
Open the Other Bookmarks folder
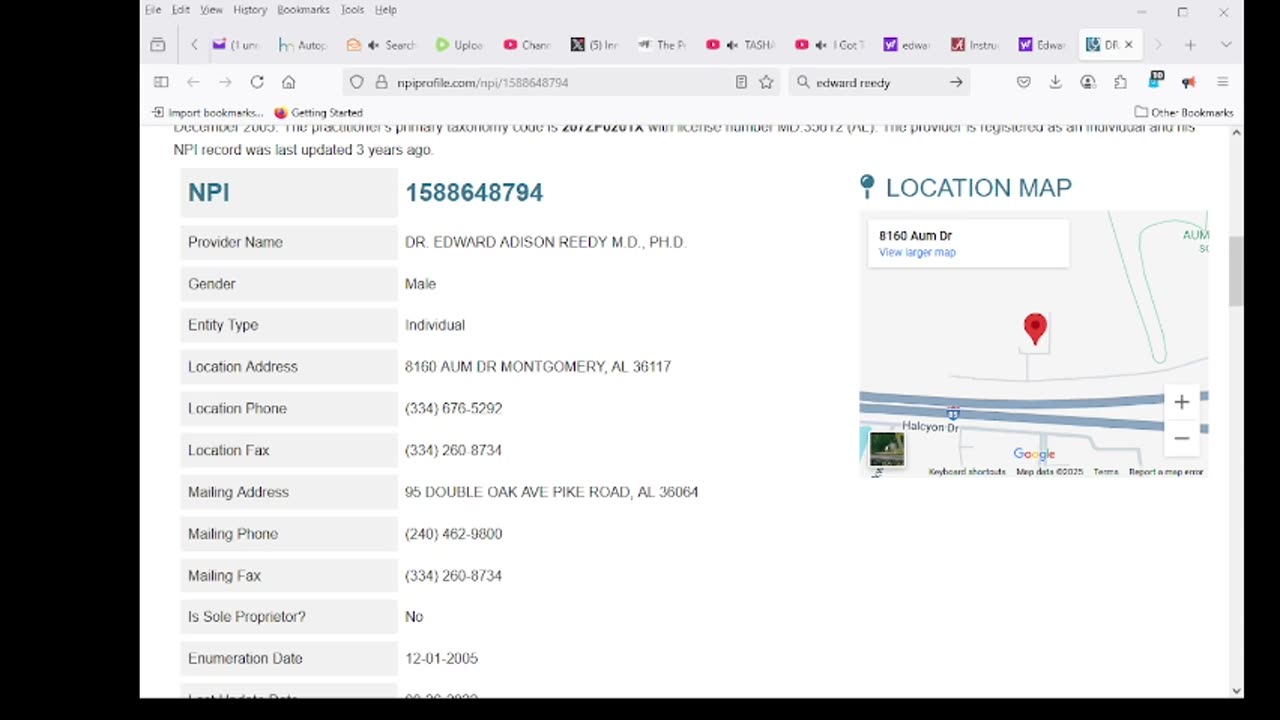tap(1184, 112)
